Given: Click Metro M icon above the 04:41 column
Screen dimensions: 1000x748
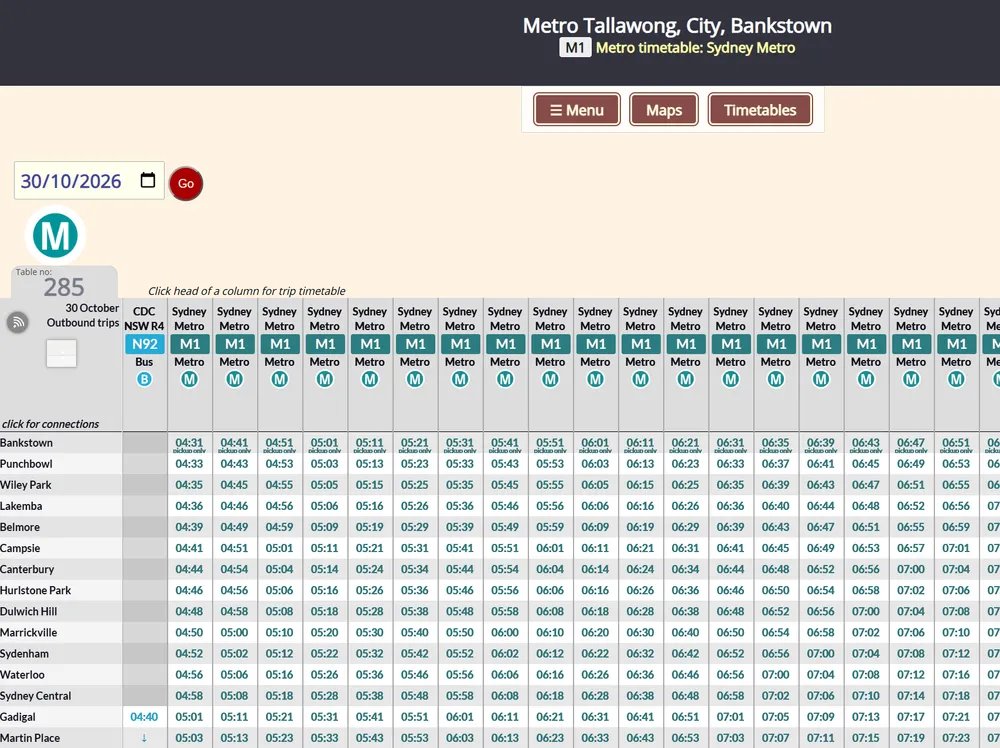Looking at the screenshot, I should pyautogui.click(x=235, y=379).
